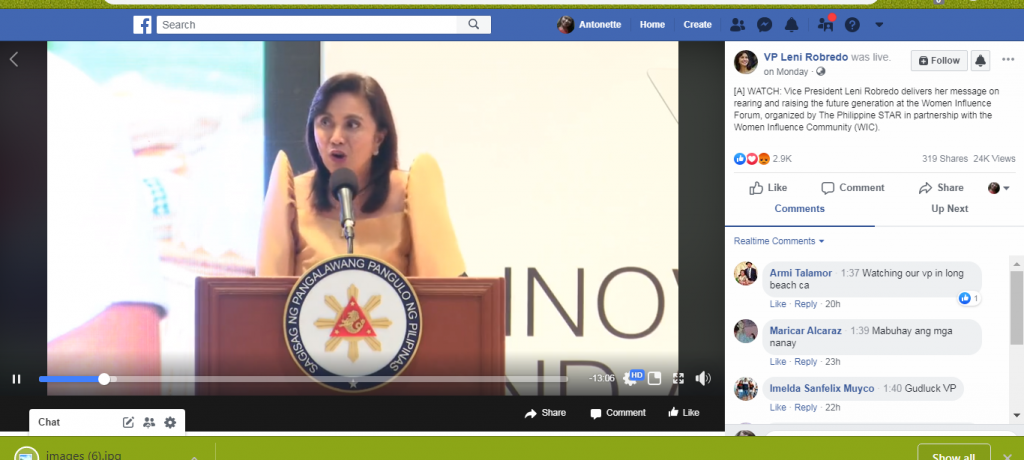Go to Home in the navbar
The width and height of the screenshot is (1024, 460).
(652, 24)
